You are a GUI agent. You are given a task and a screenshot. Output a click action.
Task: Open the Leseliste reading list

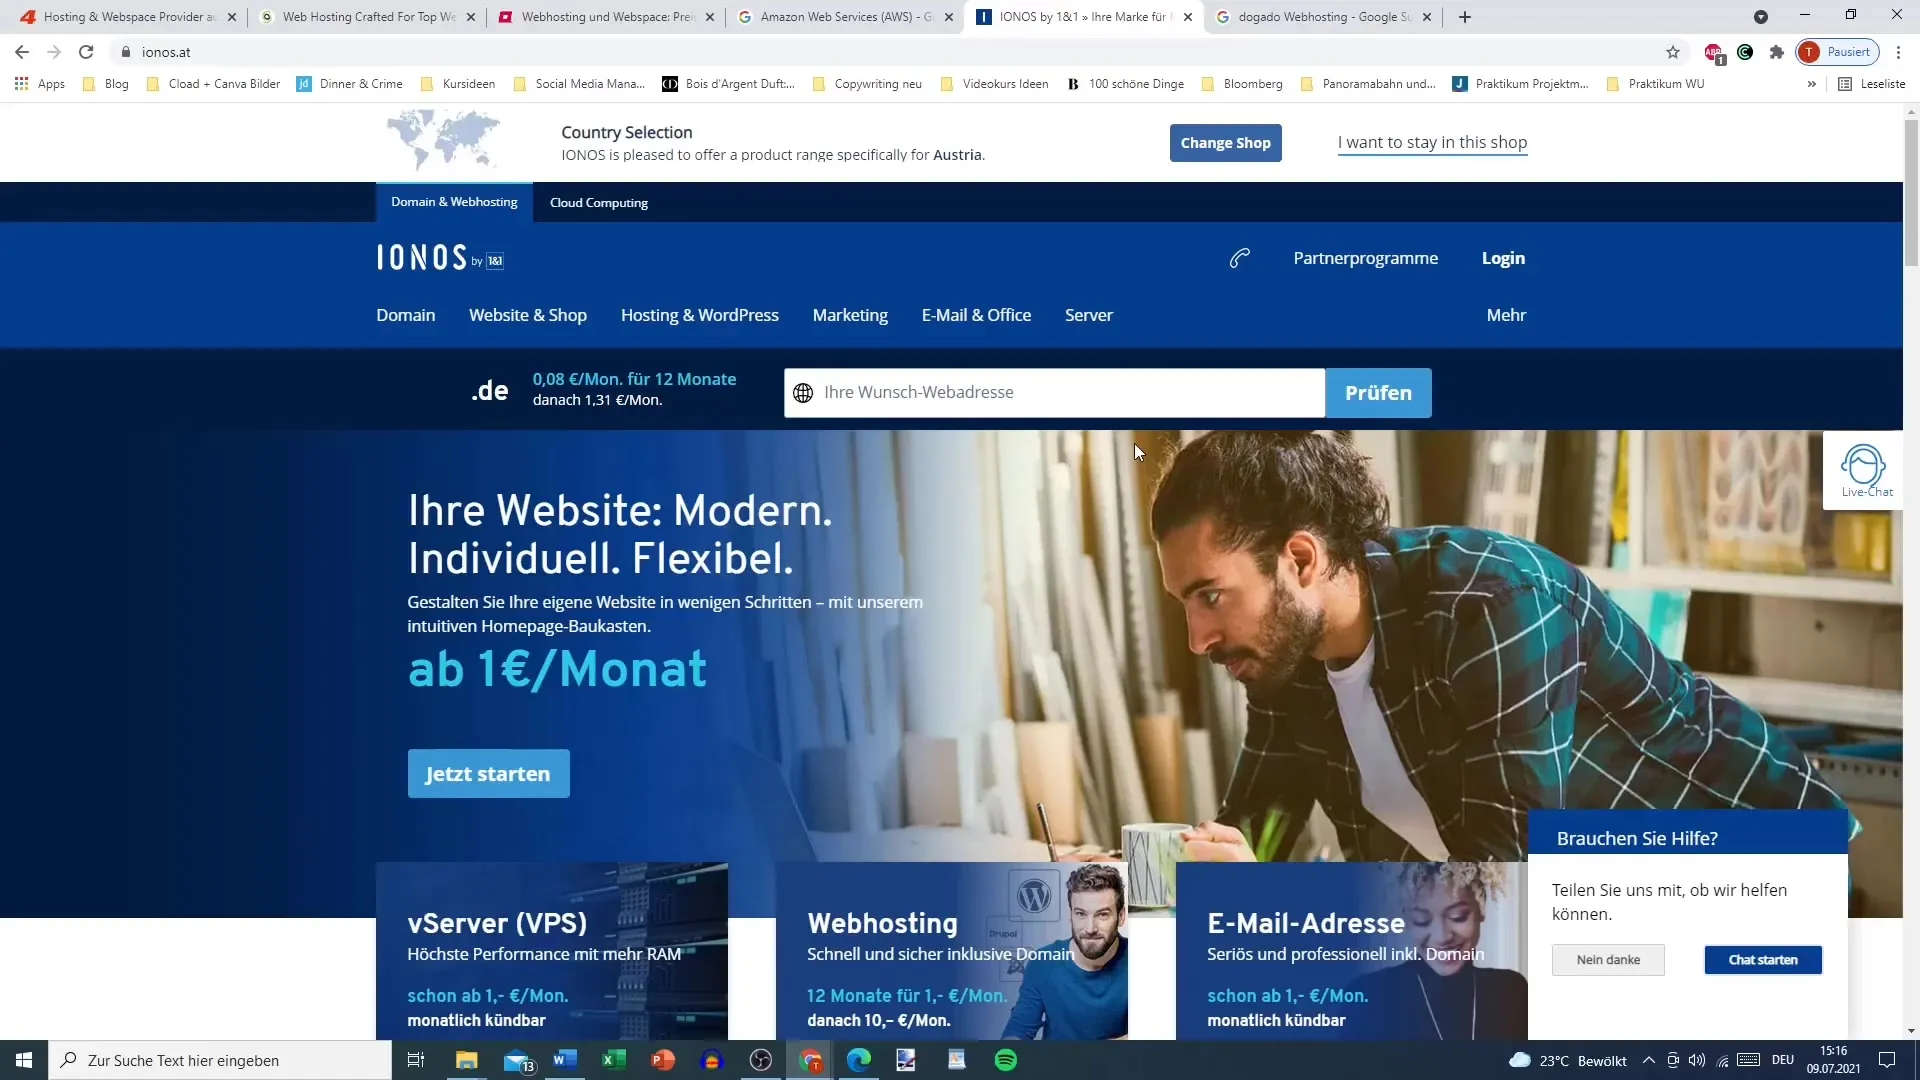[1872, 84]
